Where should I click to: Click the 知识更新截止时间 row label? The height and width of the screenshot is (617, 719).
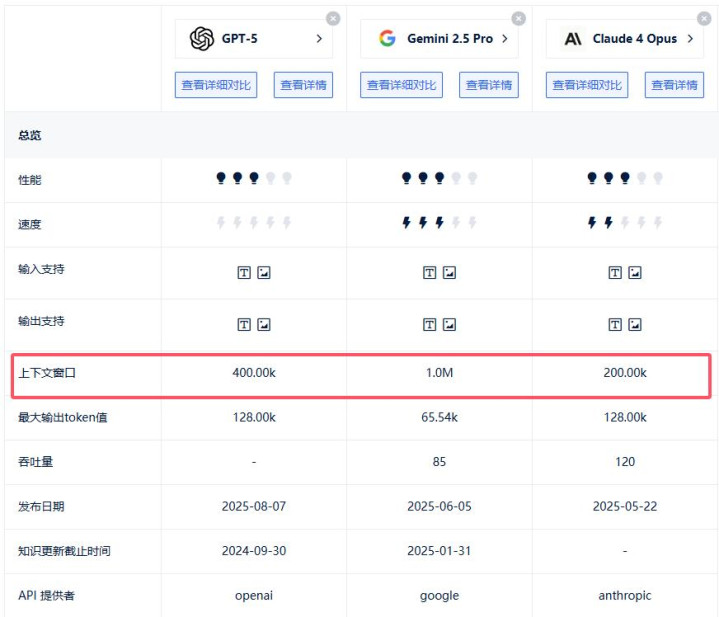[x=64, y=551]
